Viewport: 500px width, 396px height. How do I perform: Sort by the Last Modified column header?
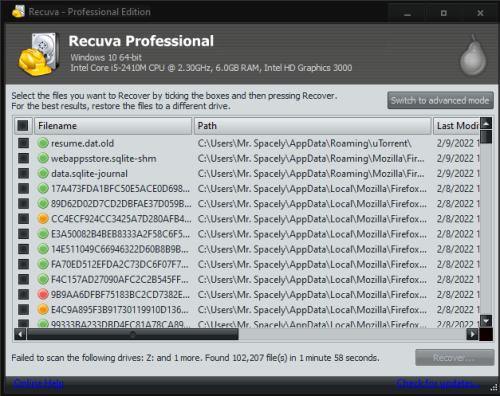456,126
